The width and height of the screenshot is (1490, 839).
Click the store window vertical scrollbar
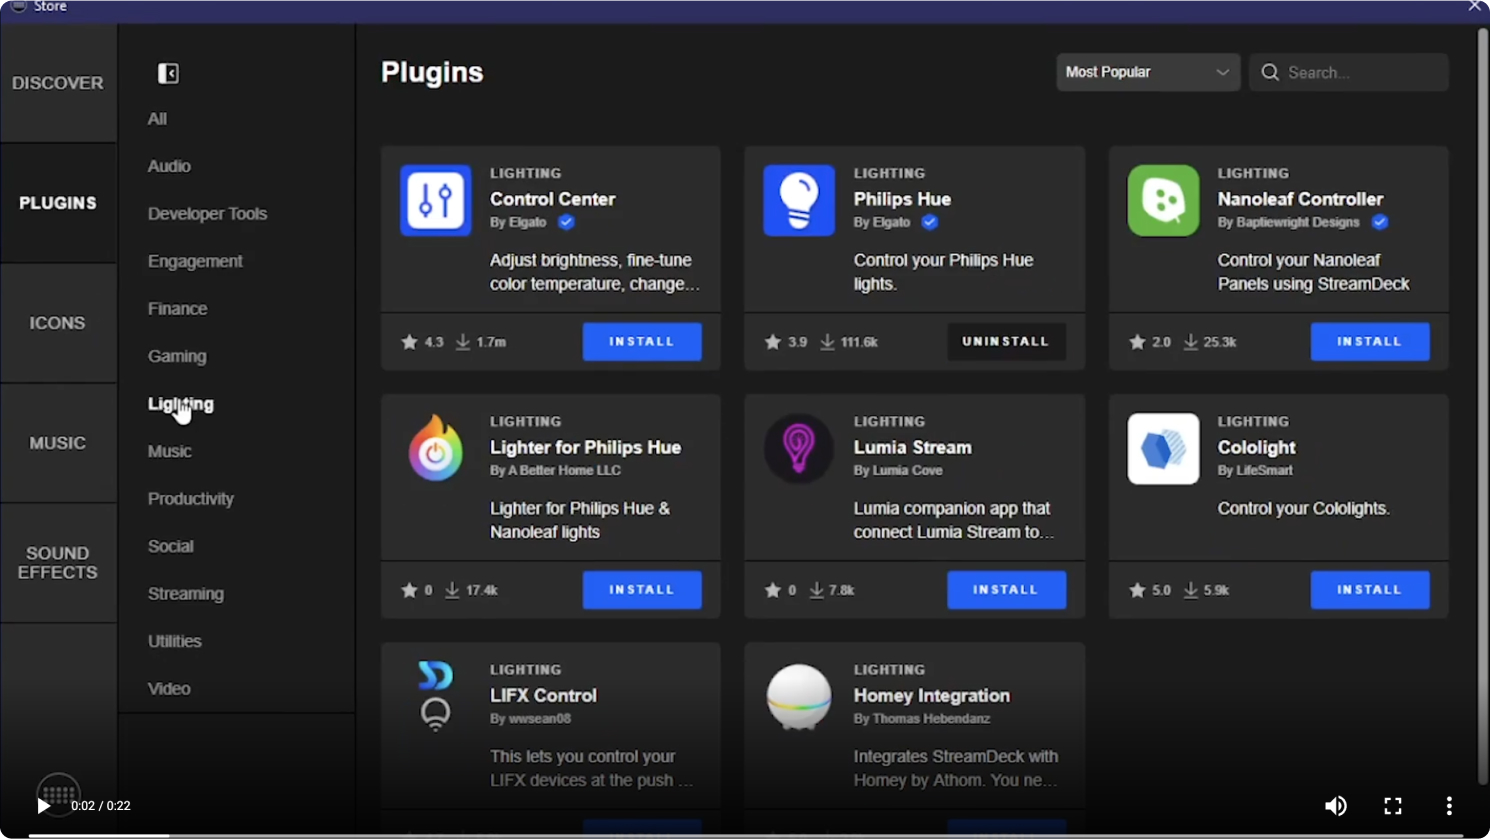[1483, 405]
